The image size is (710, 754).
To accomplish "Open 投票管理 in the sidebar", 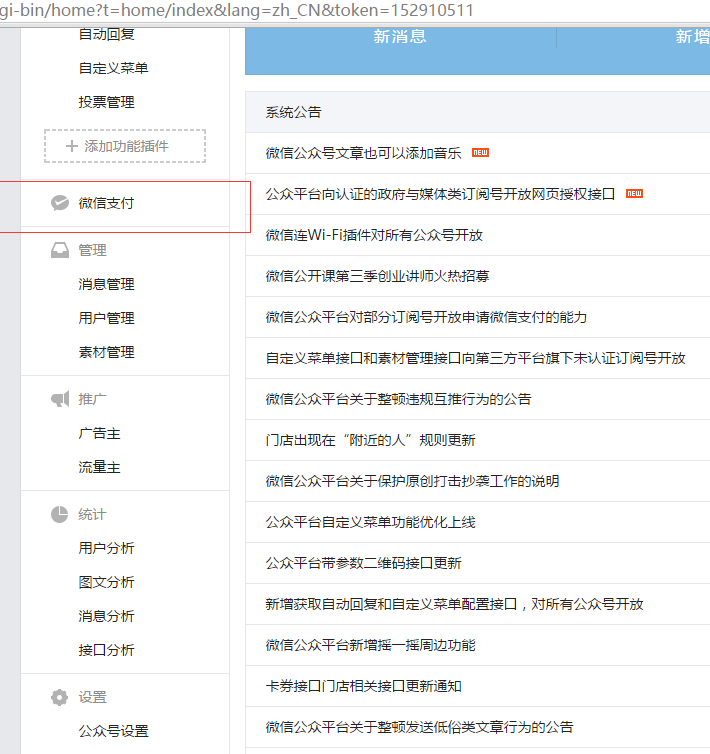I will [106, 102].
